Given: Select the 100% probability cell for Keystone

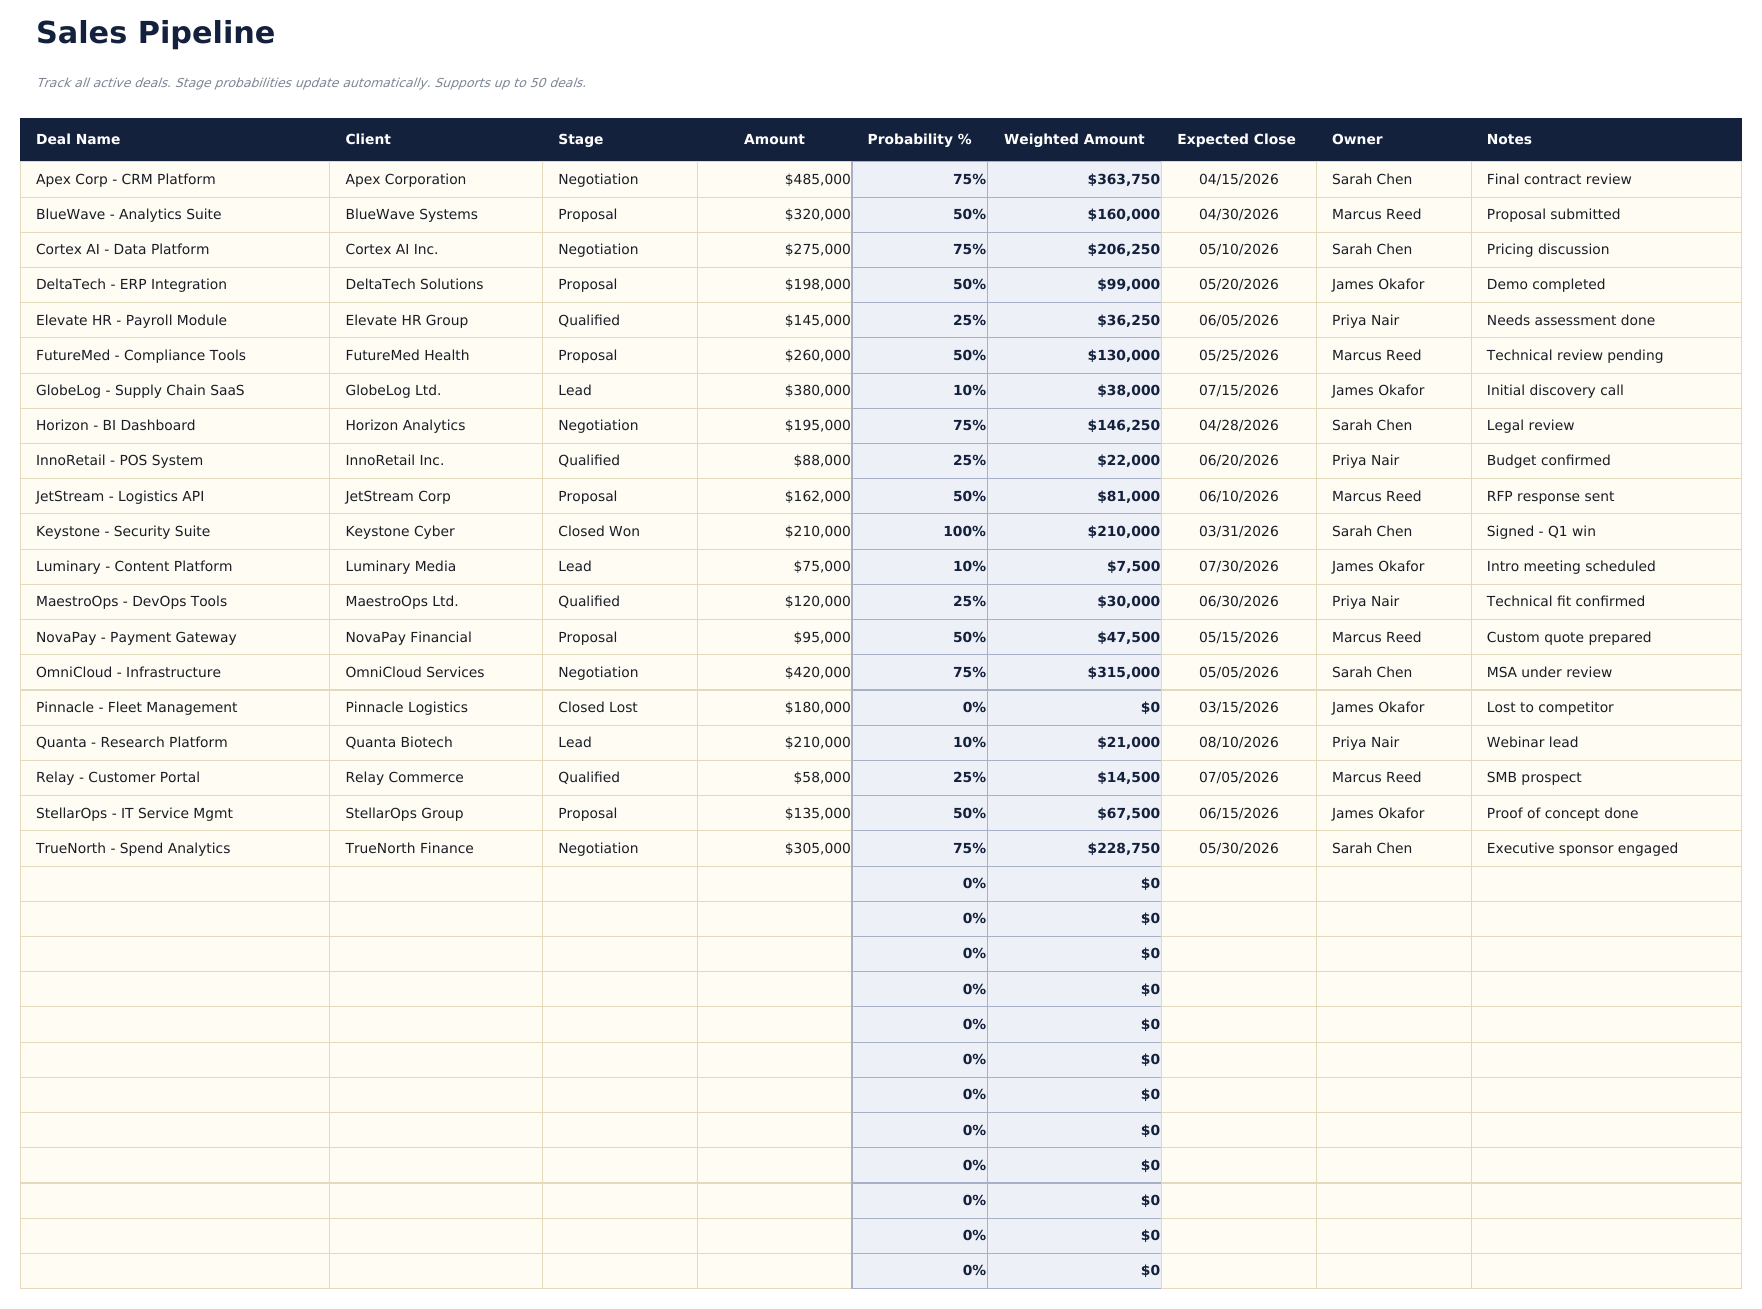Looking at the screenshot, I should [963, 531].
